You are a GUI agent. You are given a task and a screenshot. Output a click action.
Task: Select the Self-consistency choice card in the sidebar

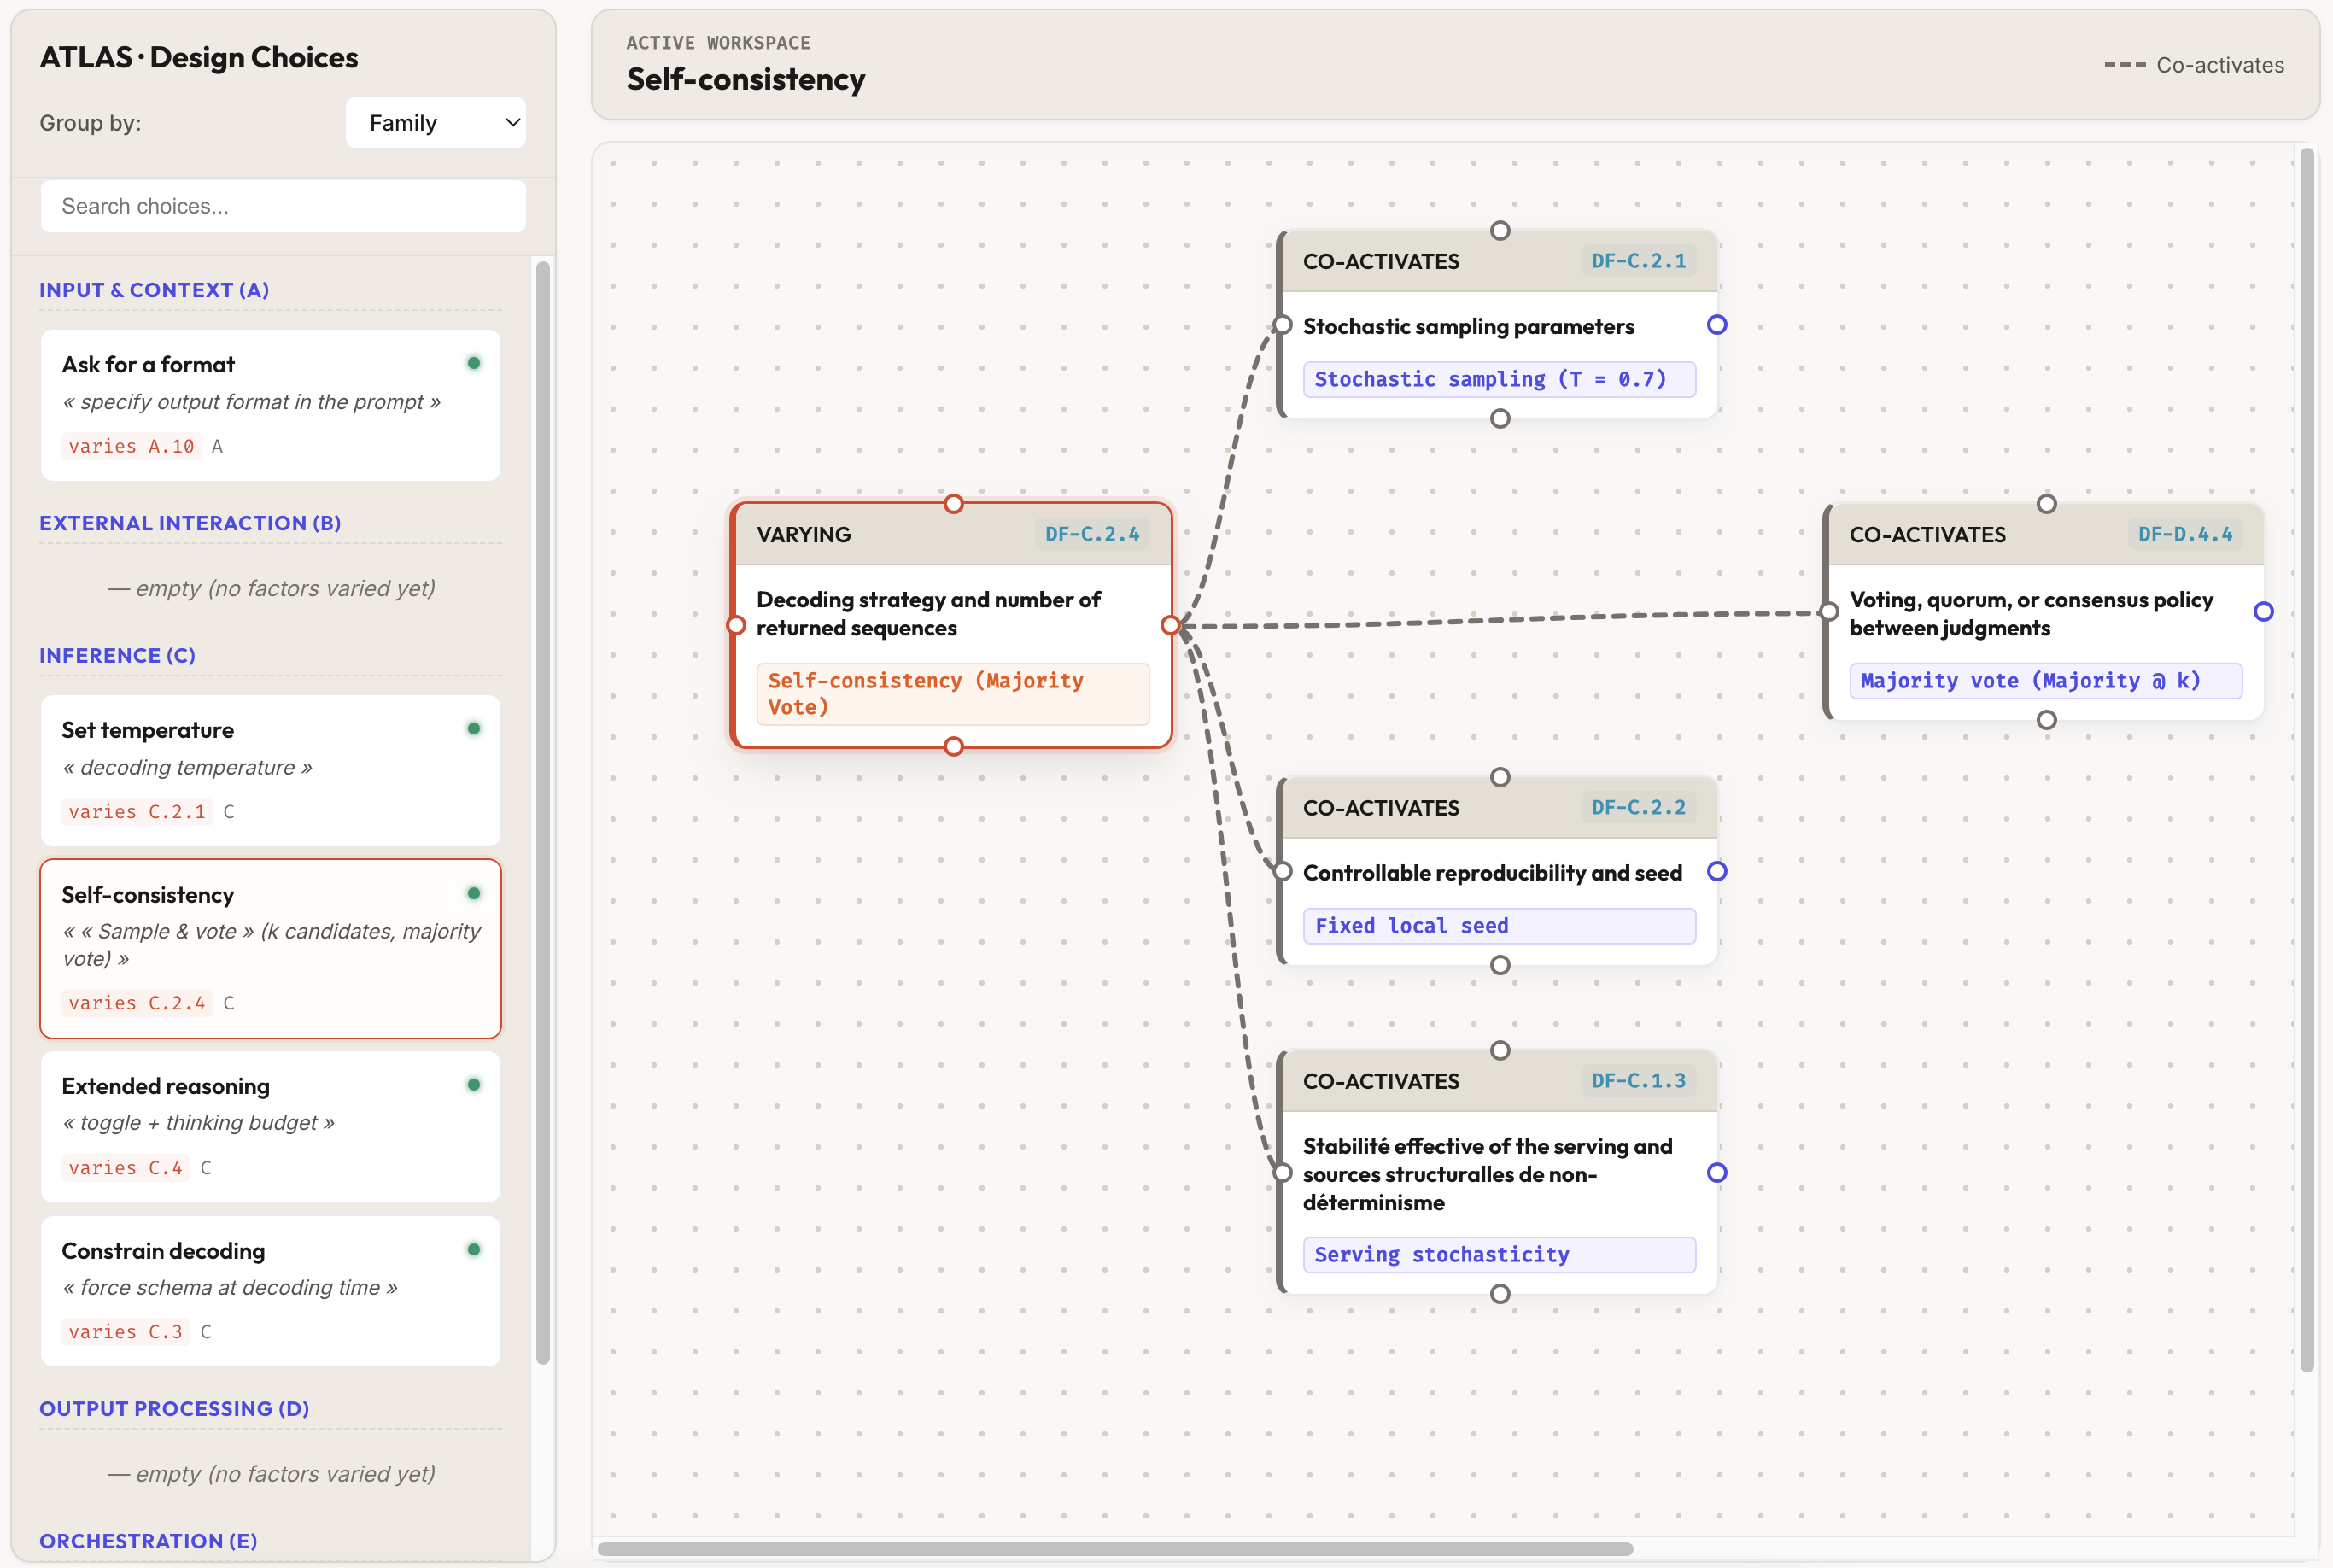[270, 948]
